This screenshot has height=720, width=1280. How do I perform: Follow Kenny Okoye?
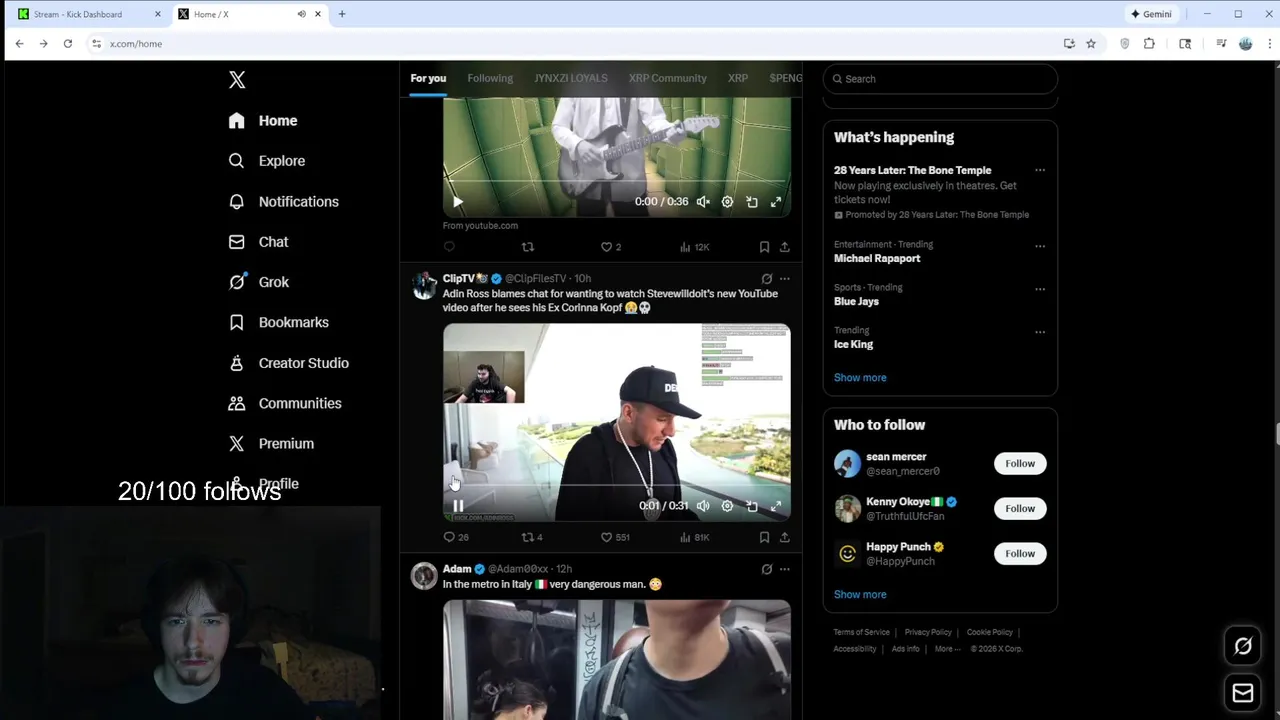tap(1020, 508)
